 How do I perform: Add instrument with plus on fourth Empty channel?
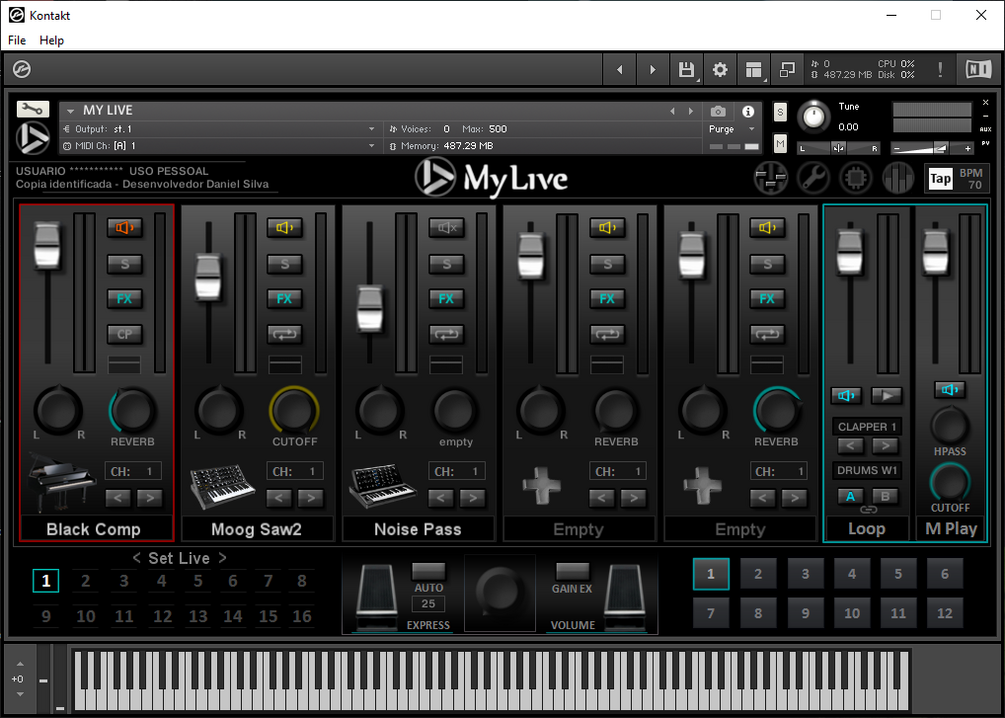542,486
